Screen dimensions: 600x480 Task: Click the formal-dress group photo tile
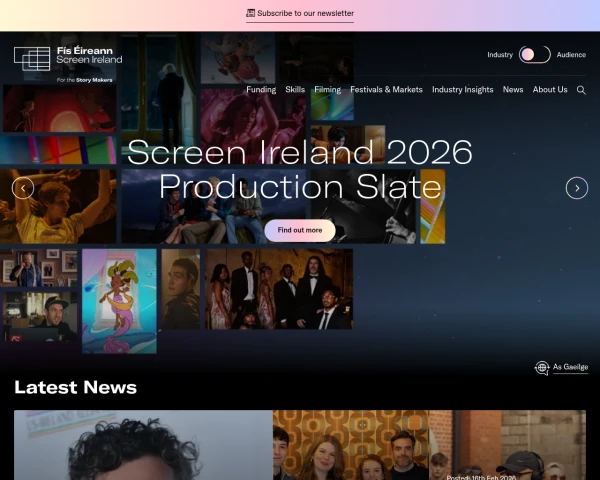[279, 289]
